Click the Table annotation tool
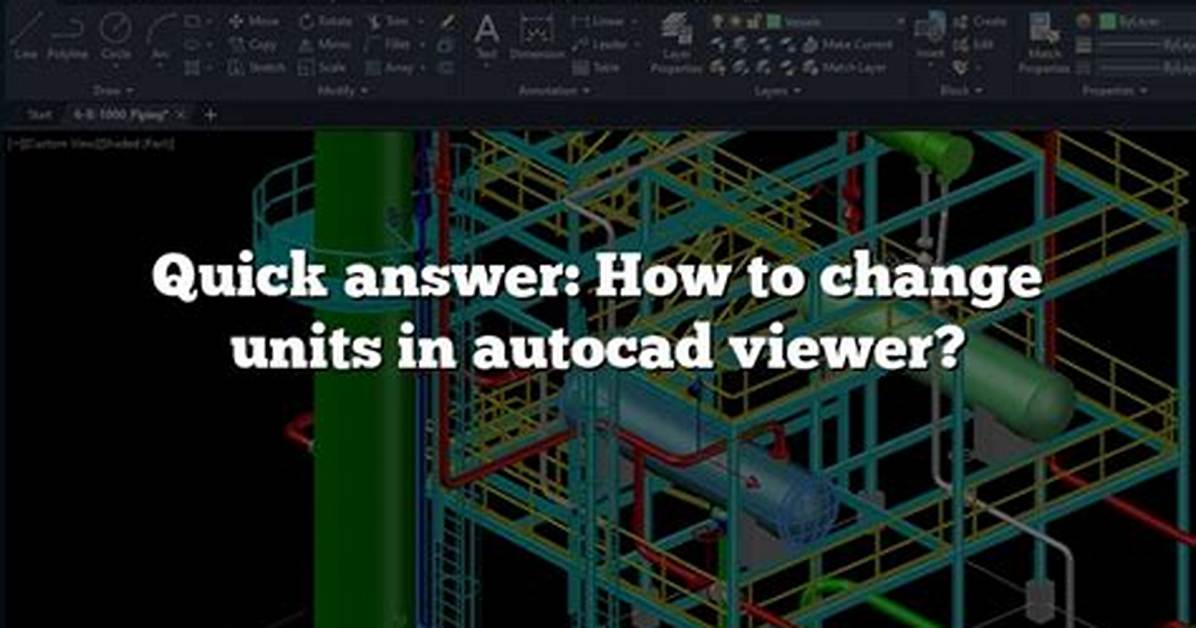The image size is (1196, 628). [597, 68]
